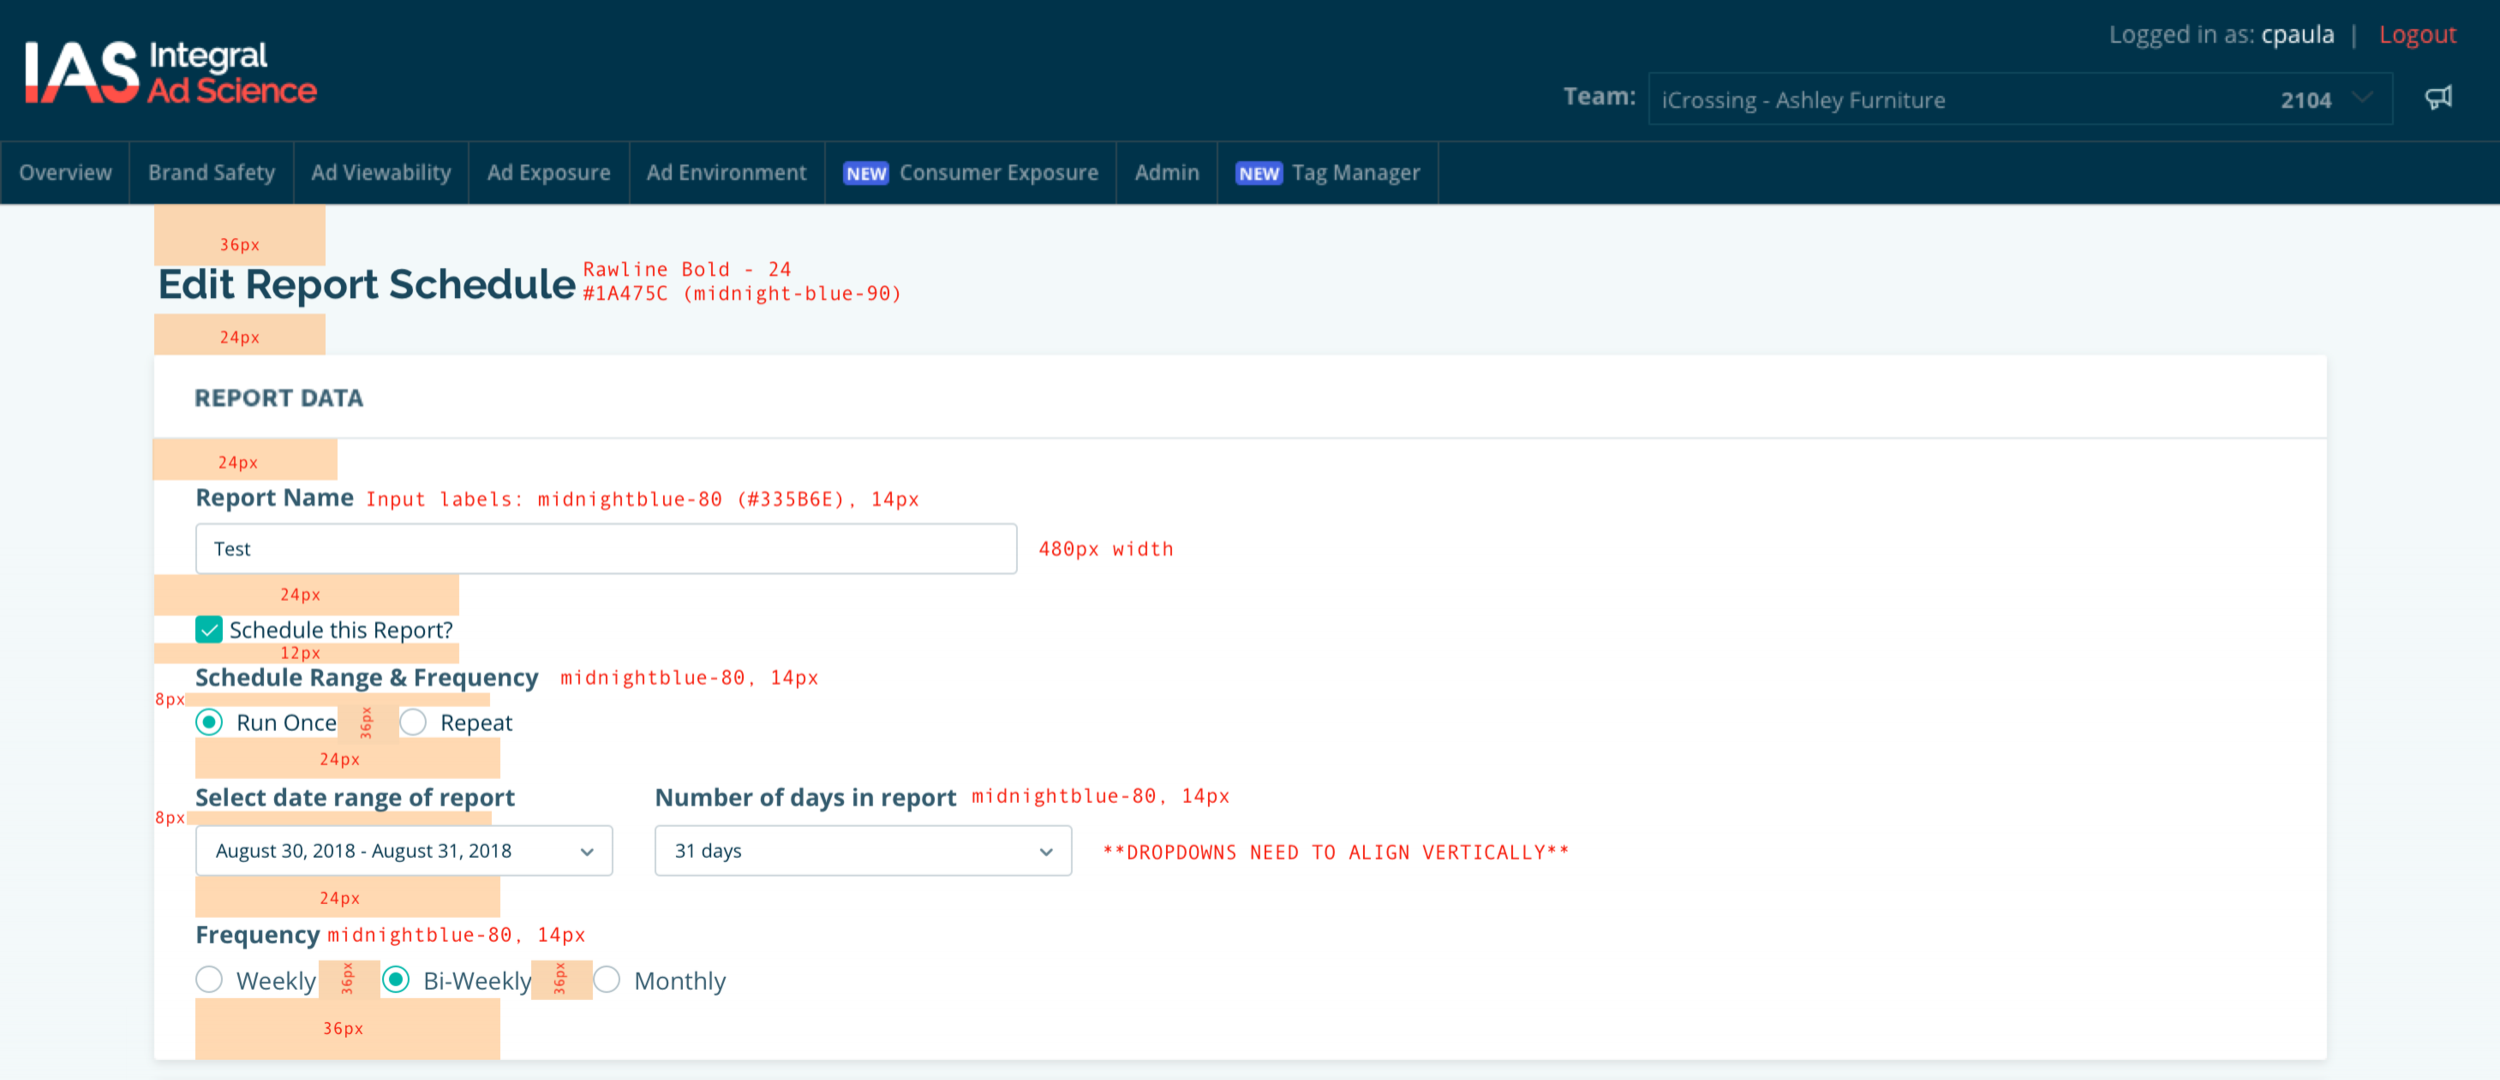Click the Schedule Range & Frequency label
The width and height of the screenshot is (2500, 1080).
click(367, 678)
